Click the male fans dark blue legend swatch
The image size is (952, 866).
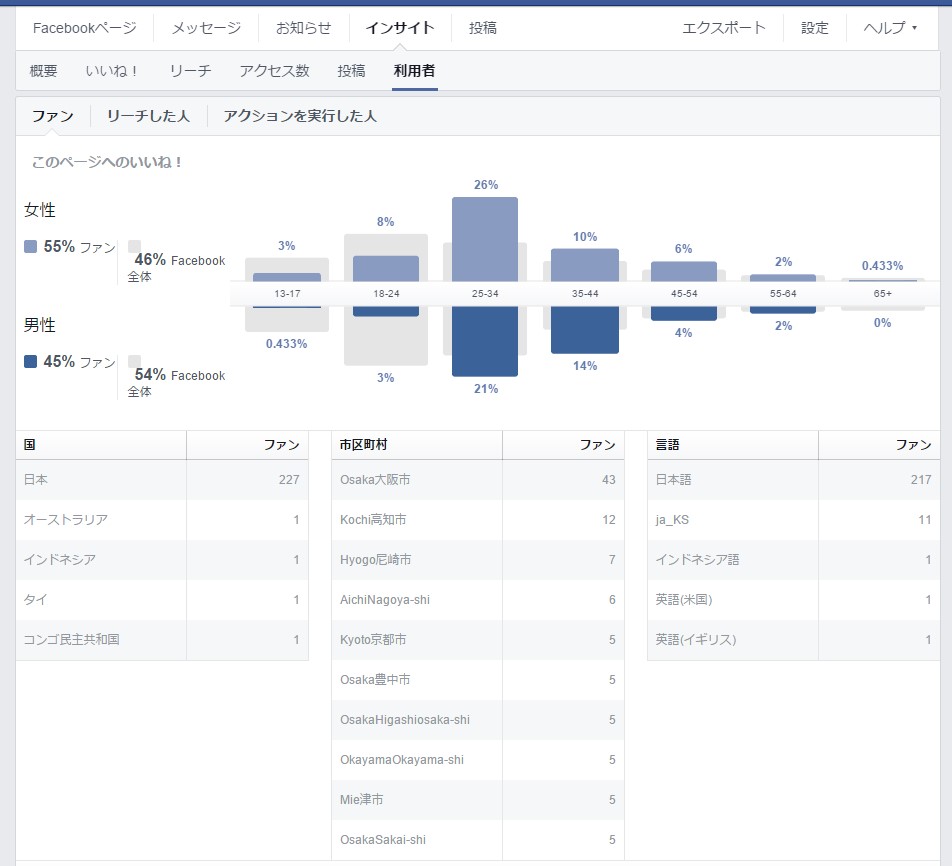31,361
